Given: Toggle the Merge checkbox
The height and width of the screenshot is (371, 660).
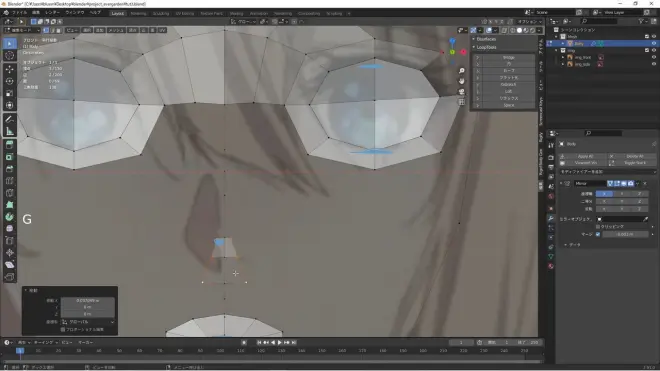Looking at the screenshot, I should 598,234.
